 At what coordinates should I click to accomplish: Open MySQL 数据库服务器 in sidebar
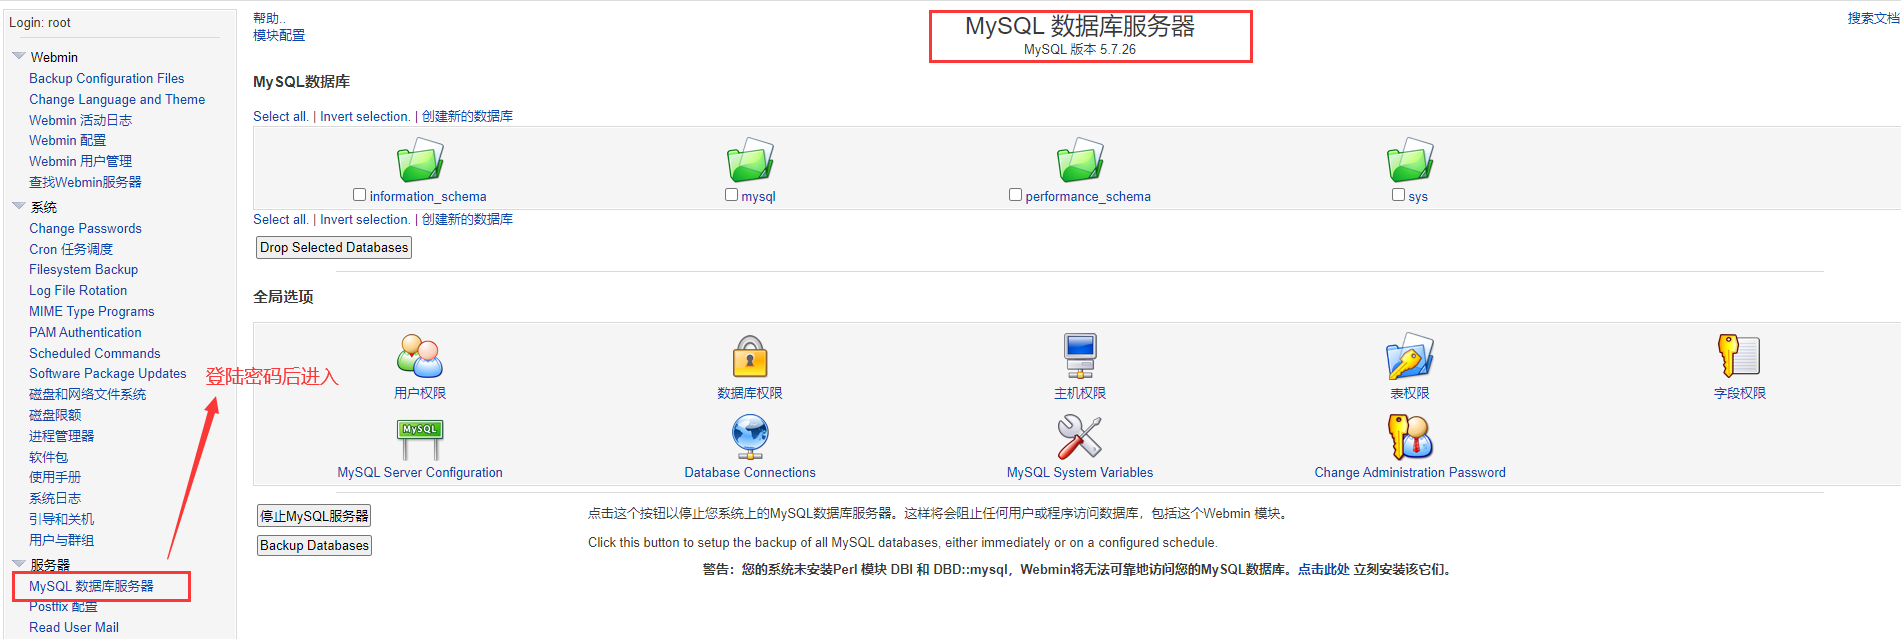[x=91, y=586]
